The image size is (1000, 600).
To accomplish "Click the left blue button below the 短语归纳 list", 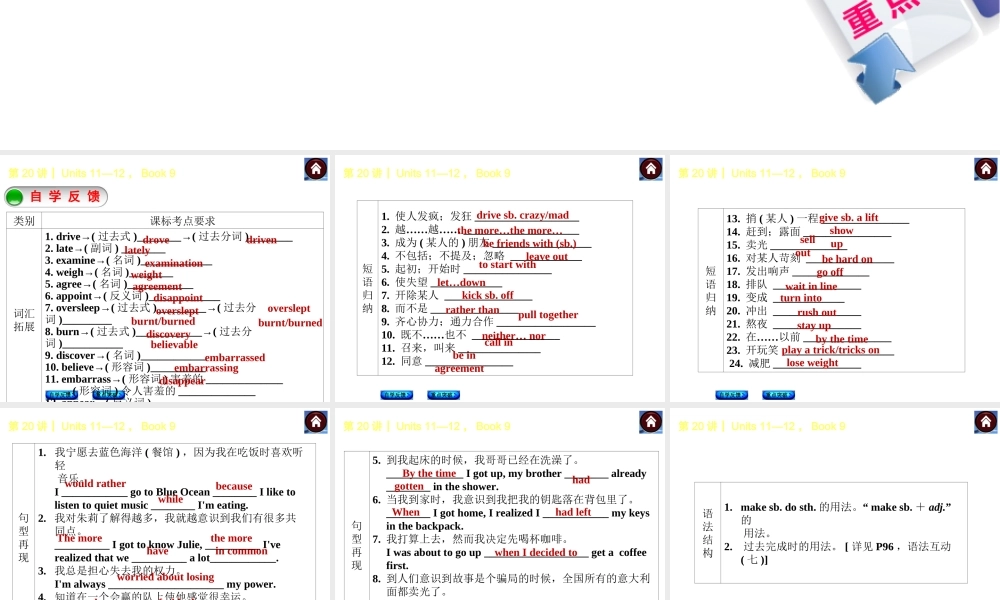I will (397, 395).
